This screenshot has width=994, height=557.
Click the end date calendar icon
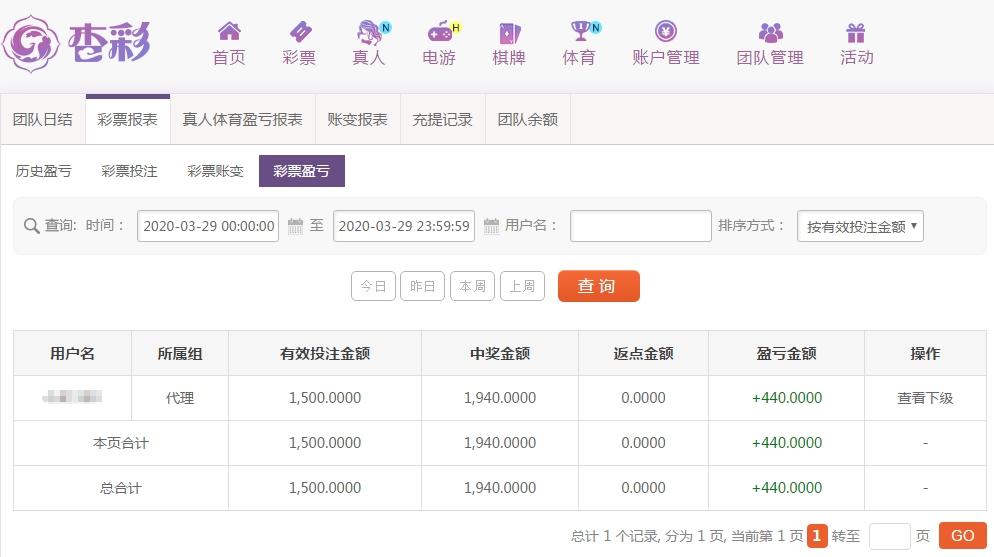(491, 226)
